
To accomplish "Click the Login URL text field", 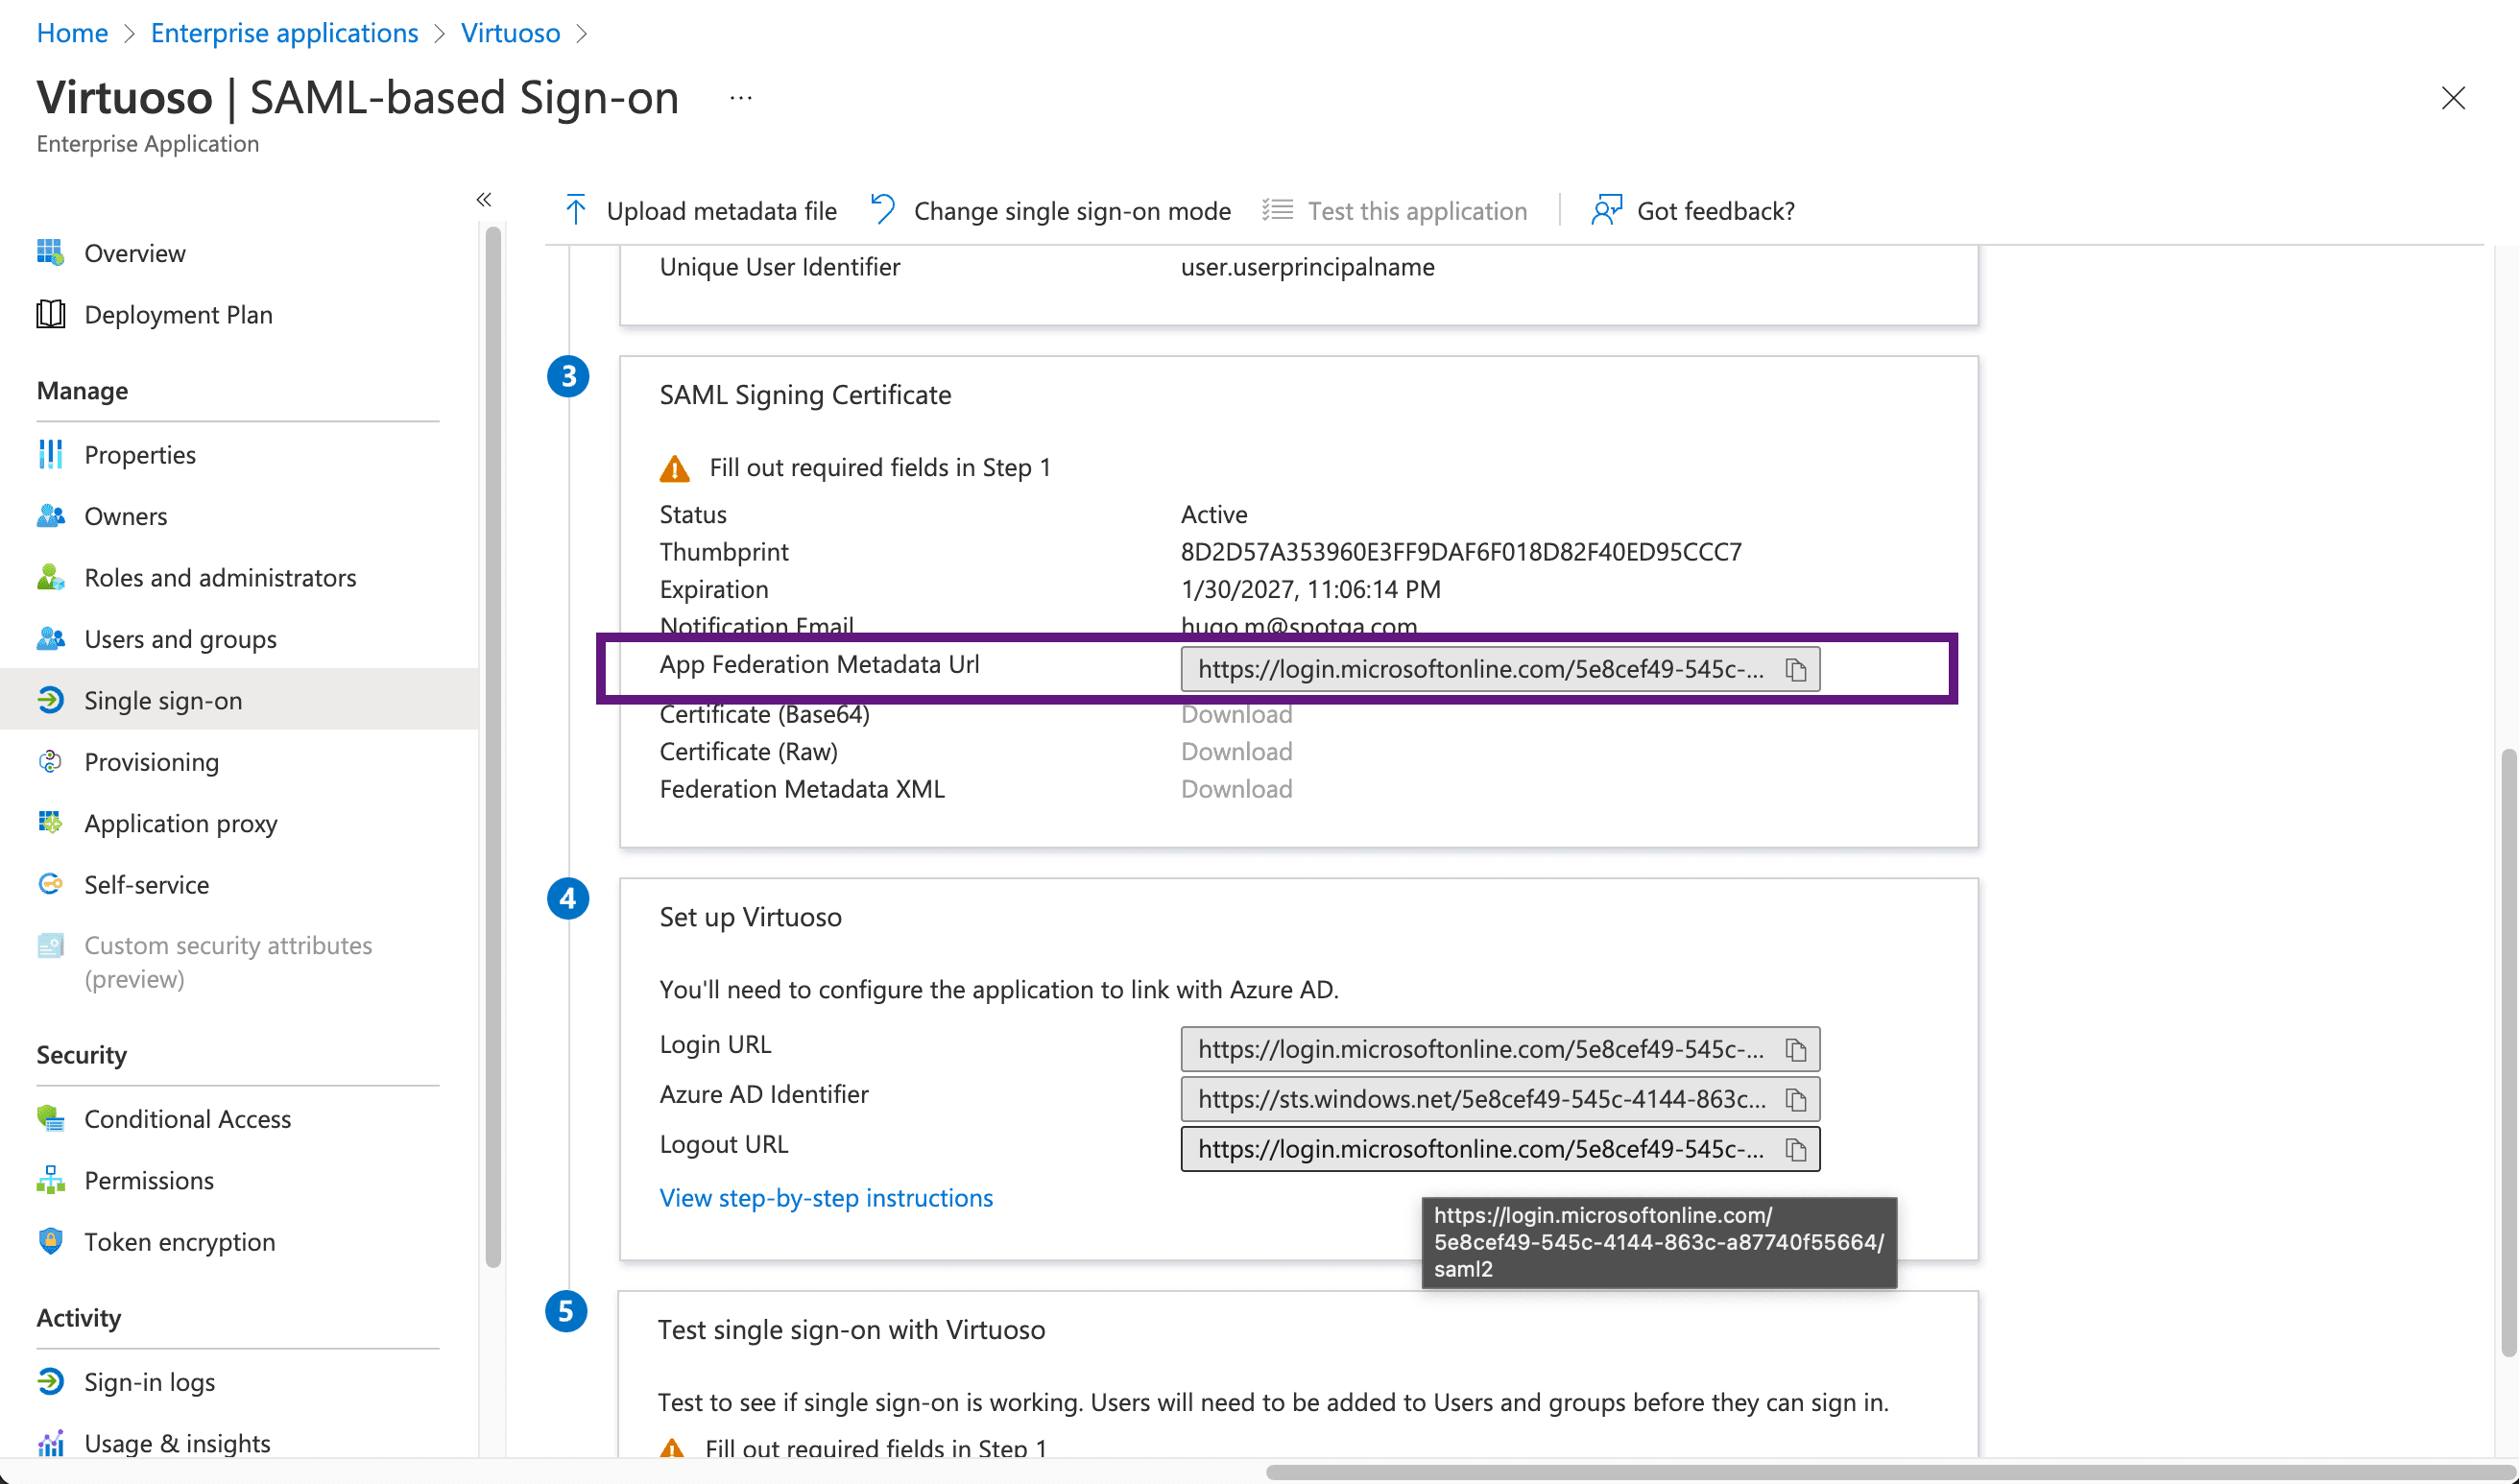I will click(x=1480, y=1049).
